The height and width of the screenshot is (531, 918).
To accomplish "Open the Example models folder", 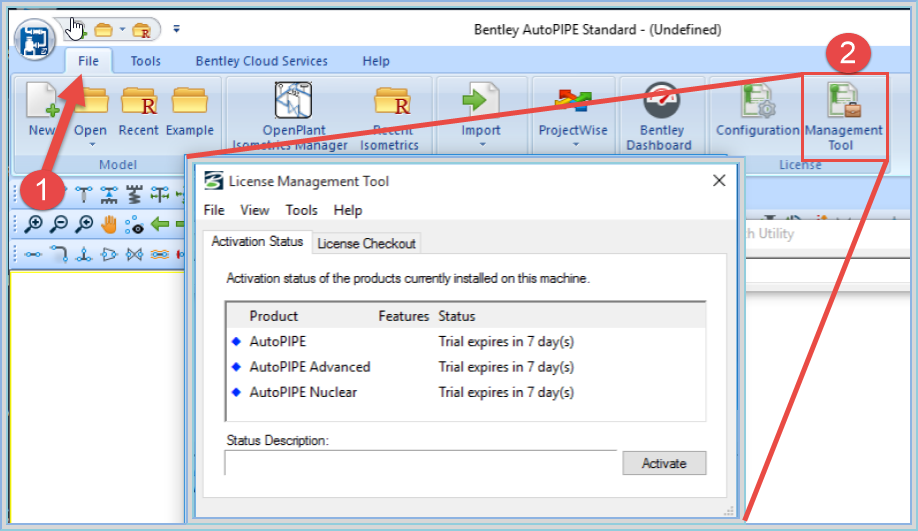I will (190, 110).
